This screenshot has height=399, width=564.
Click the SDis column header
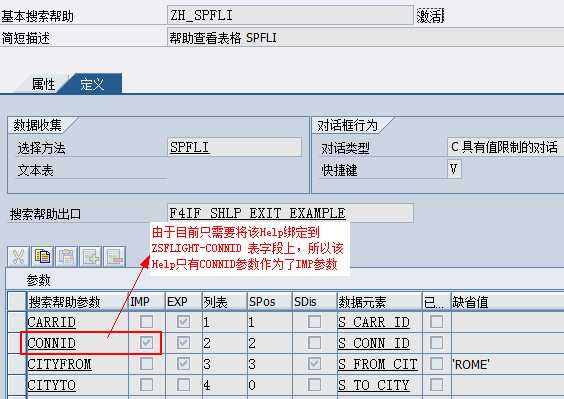click(x=314, y=302)
